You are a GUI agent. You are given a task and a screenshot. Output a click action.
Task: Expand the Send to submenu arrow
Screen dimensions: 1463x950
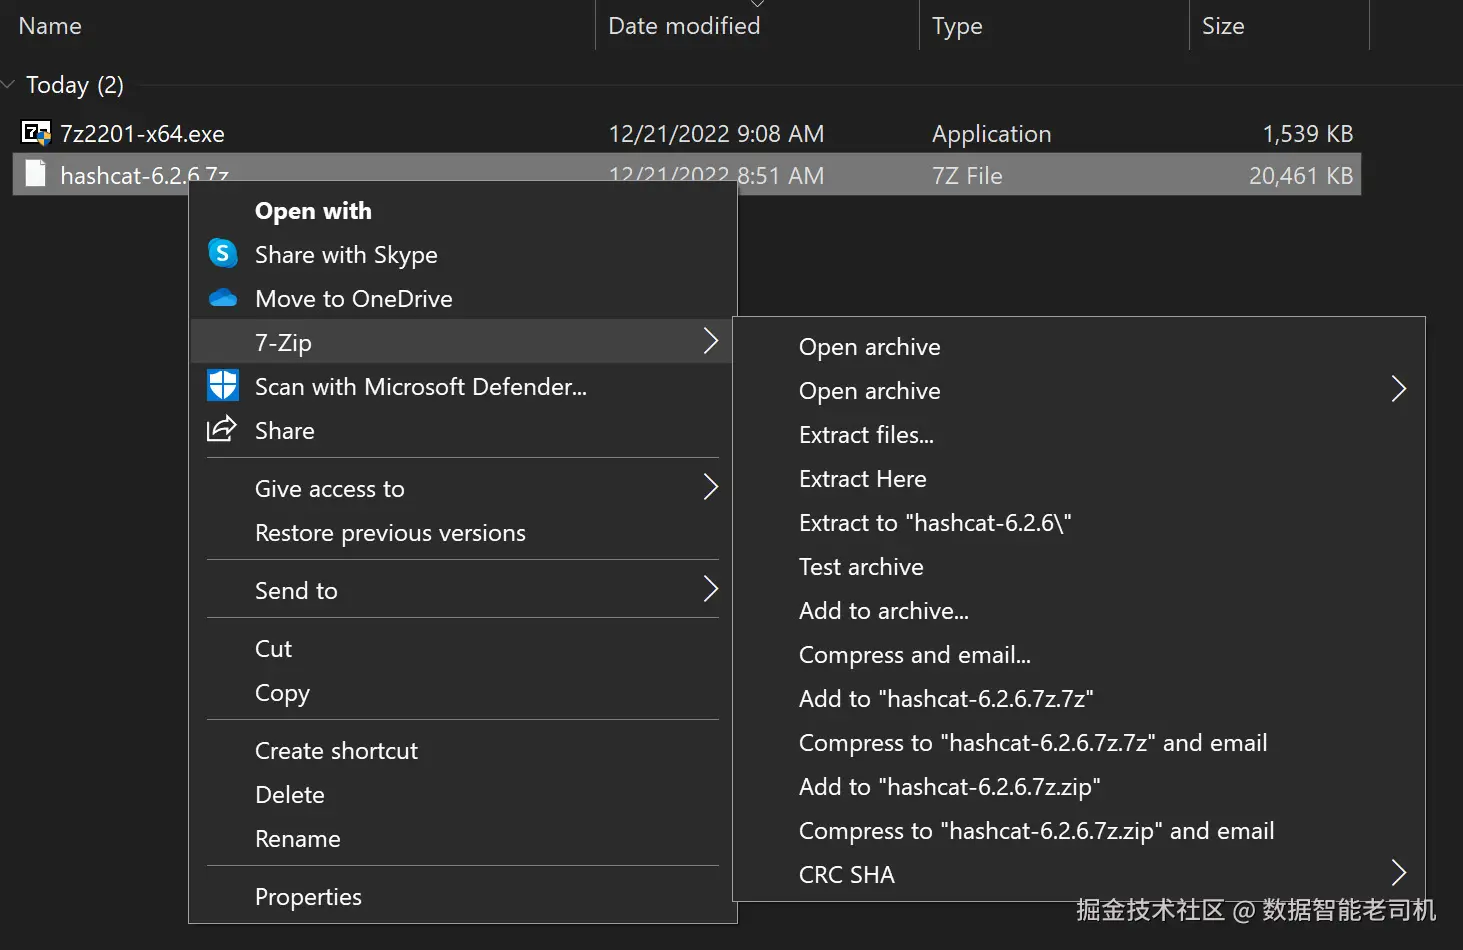(x=710, y=589)
